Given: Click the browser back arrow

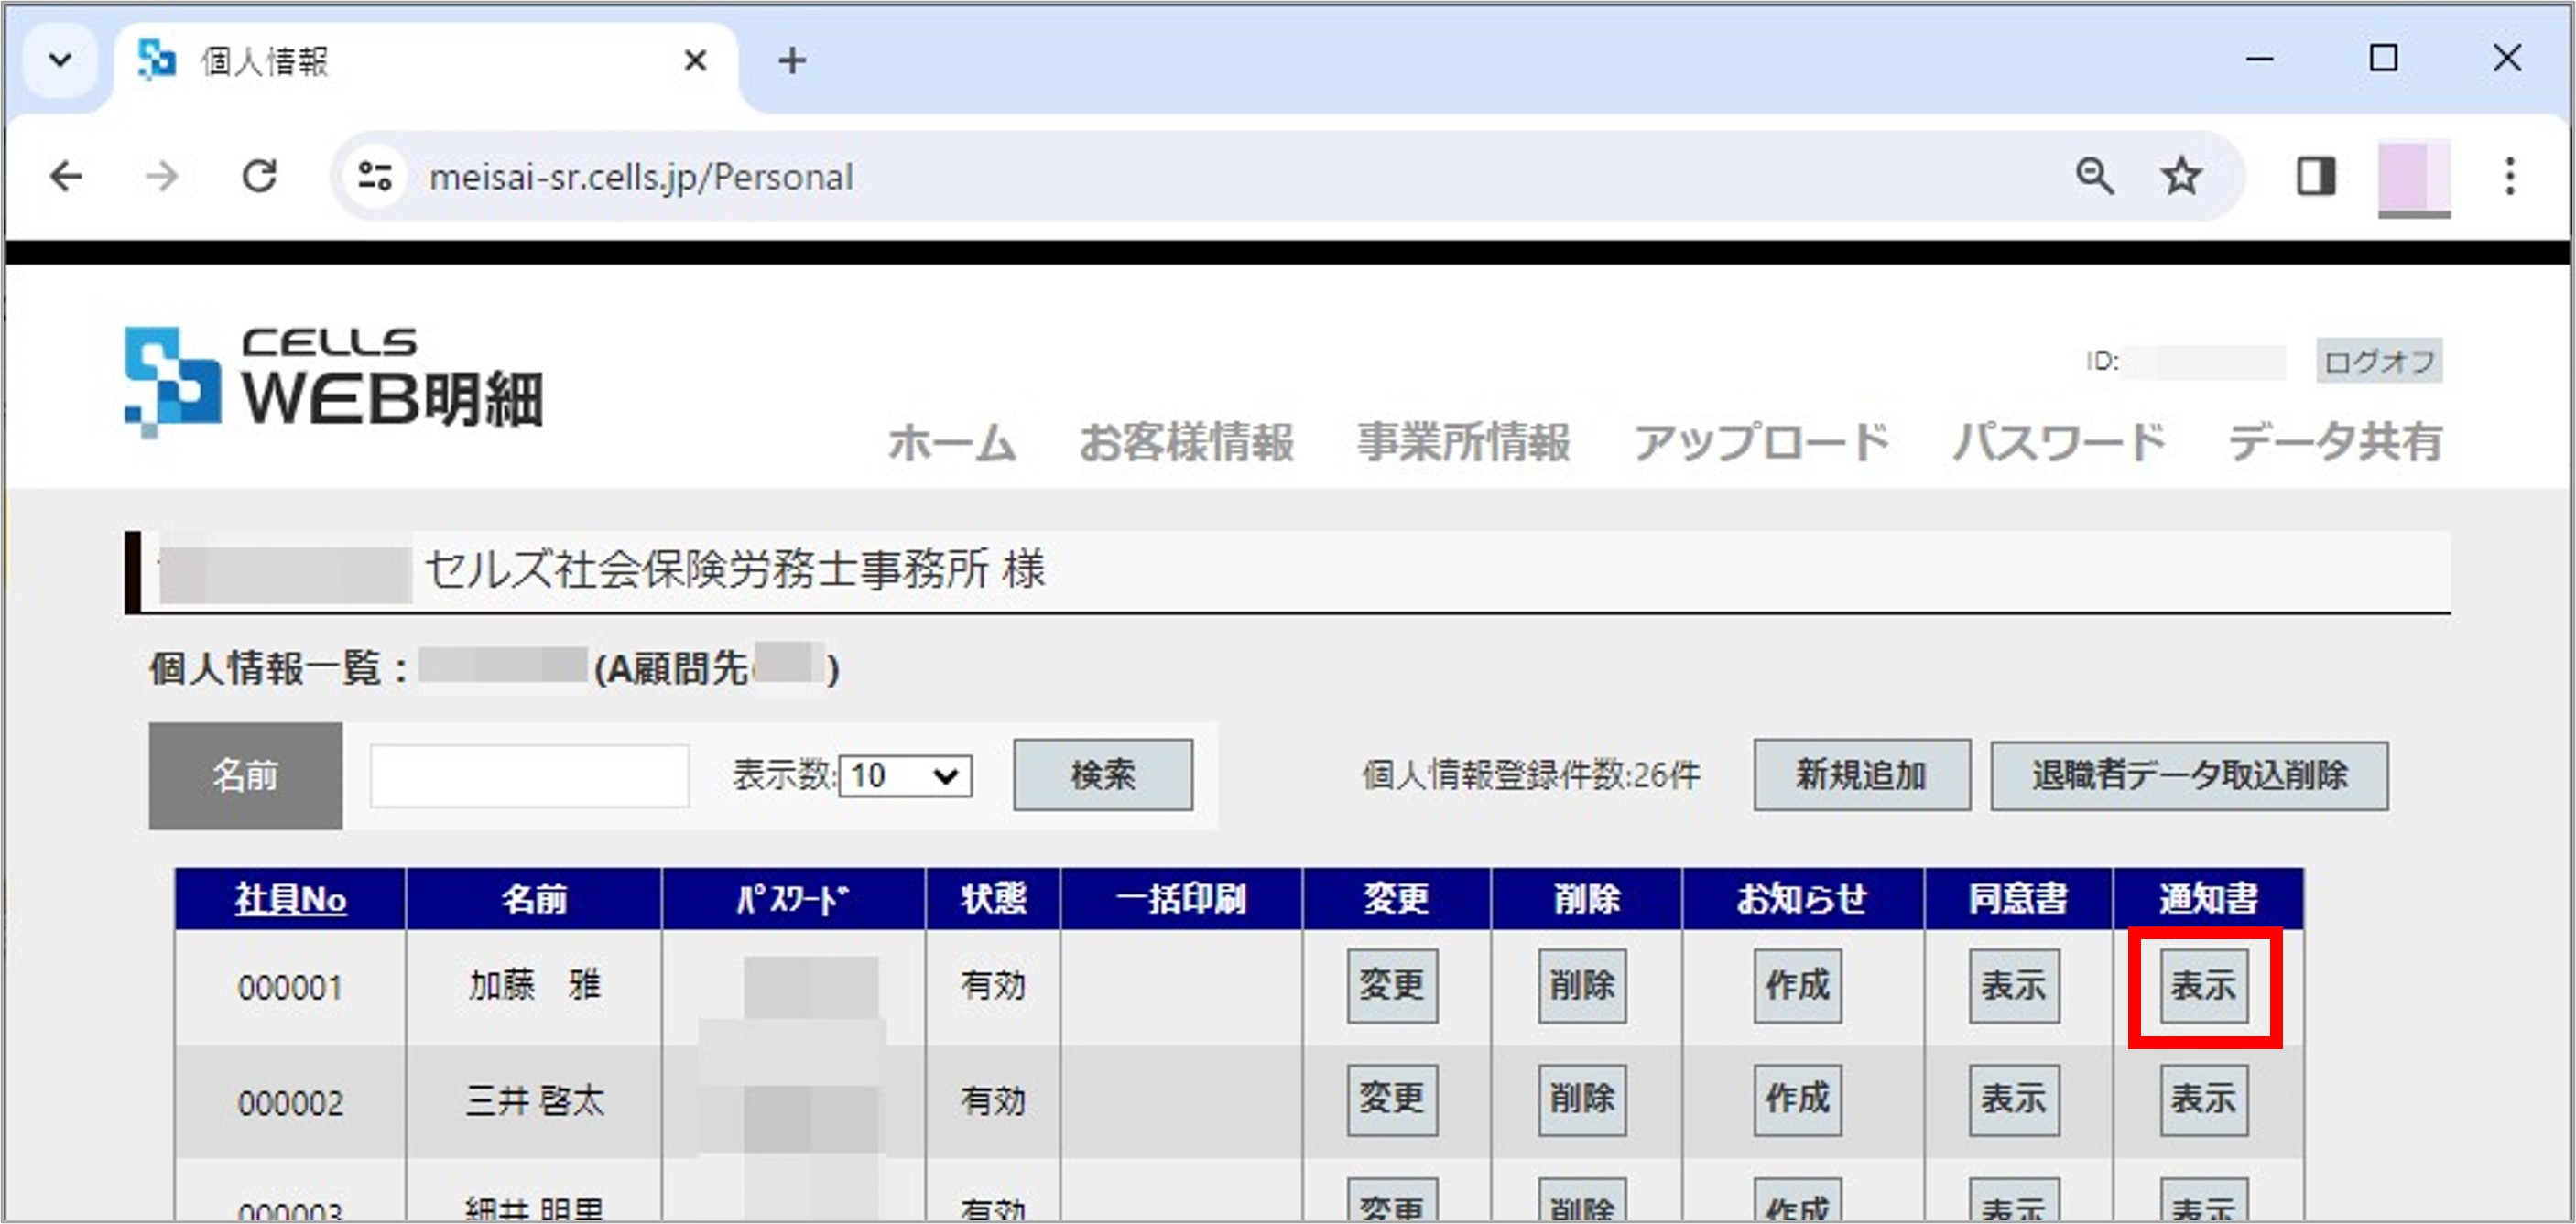Looking at the screenshot, I should pyautogui.click(x=65, y=176).
